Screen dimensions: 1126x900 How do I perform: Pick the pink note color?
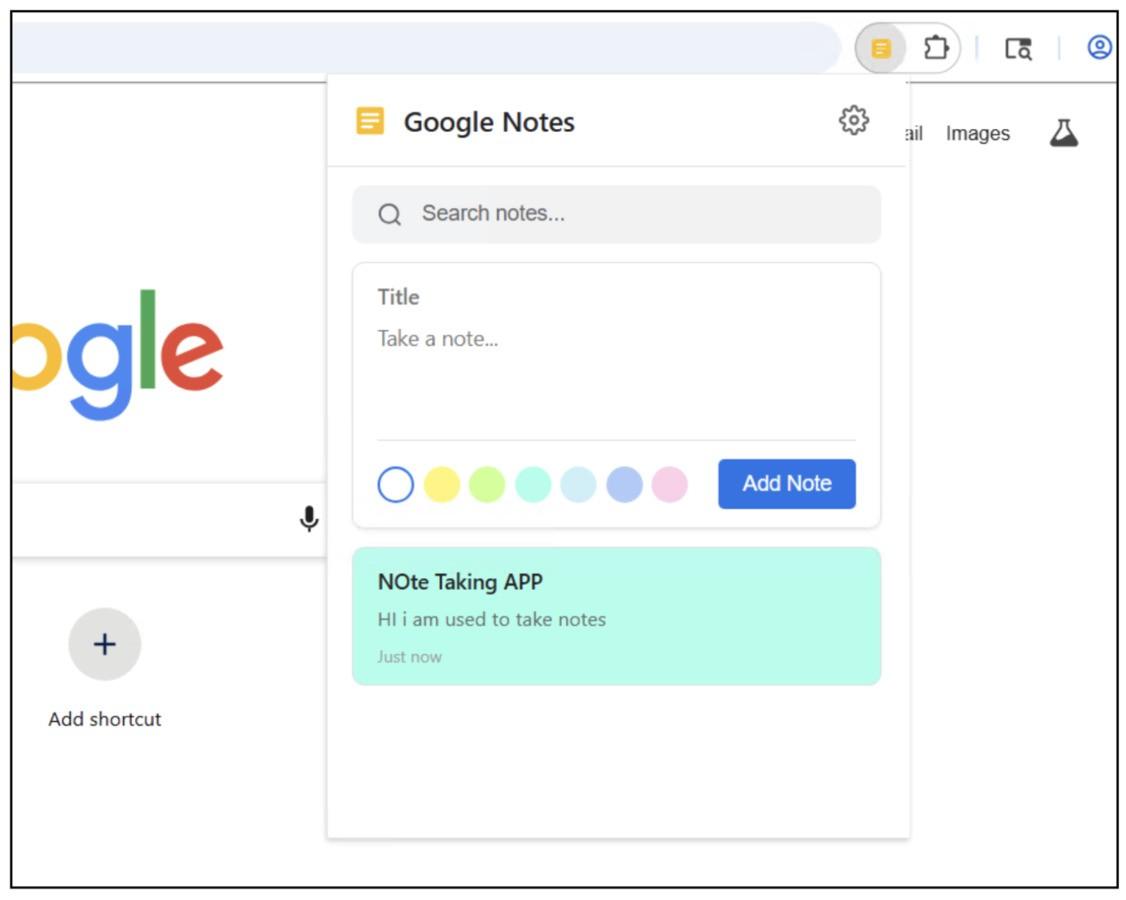tap(669, 484)
